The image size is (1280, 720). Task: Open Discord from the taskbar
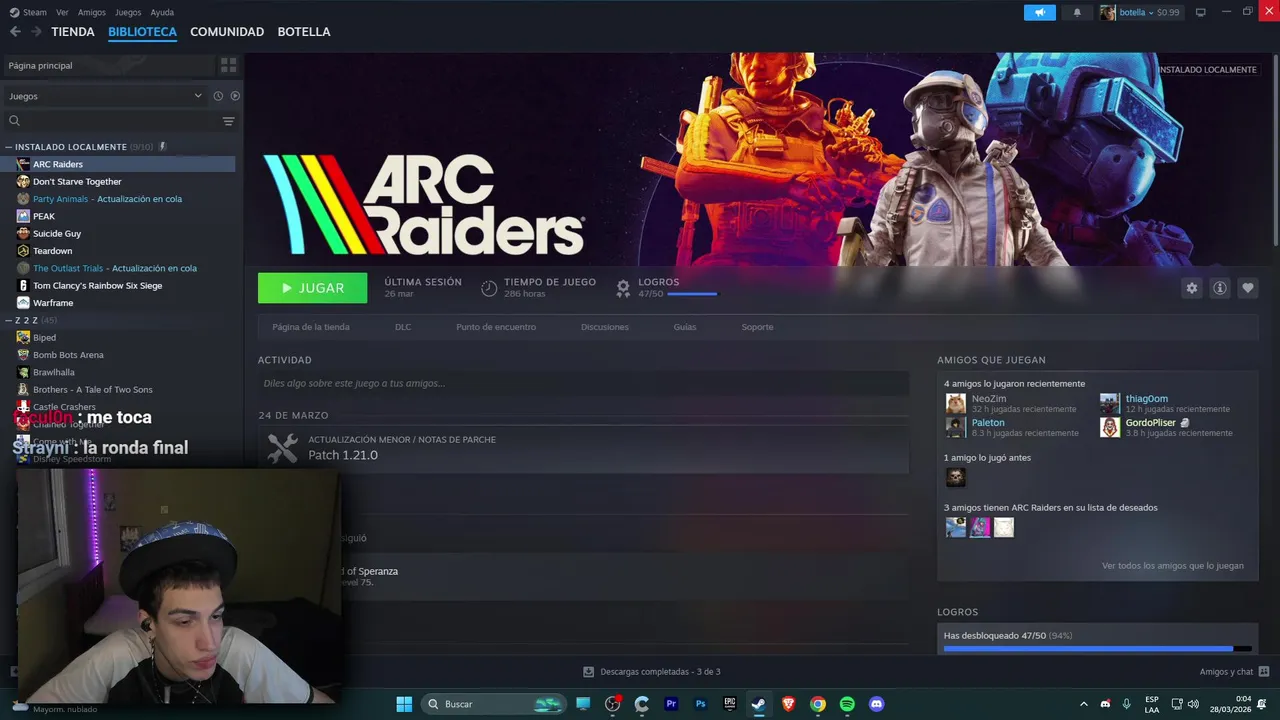click(877, 704)
